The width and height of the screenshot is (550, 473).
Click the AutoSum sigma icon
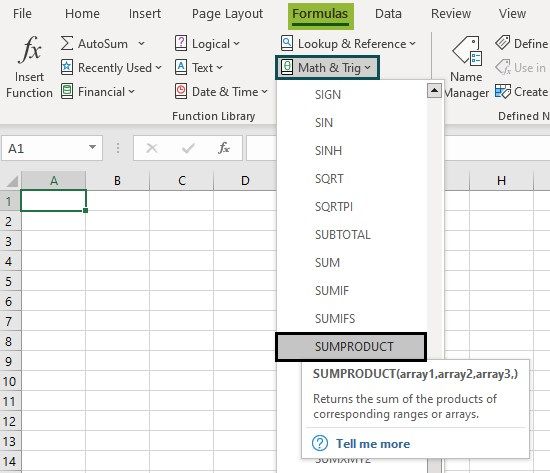pyautogui.click(x=67, y=44)
